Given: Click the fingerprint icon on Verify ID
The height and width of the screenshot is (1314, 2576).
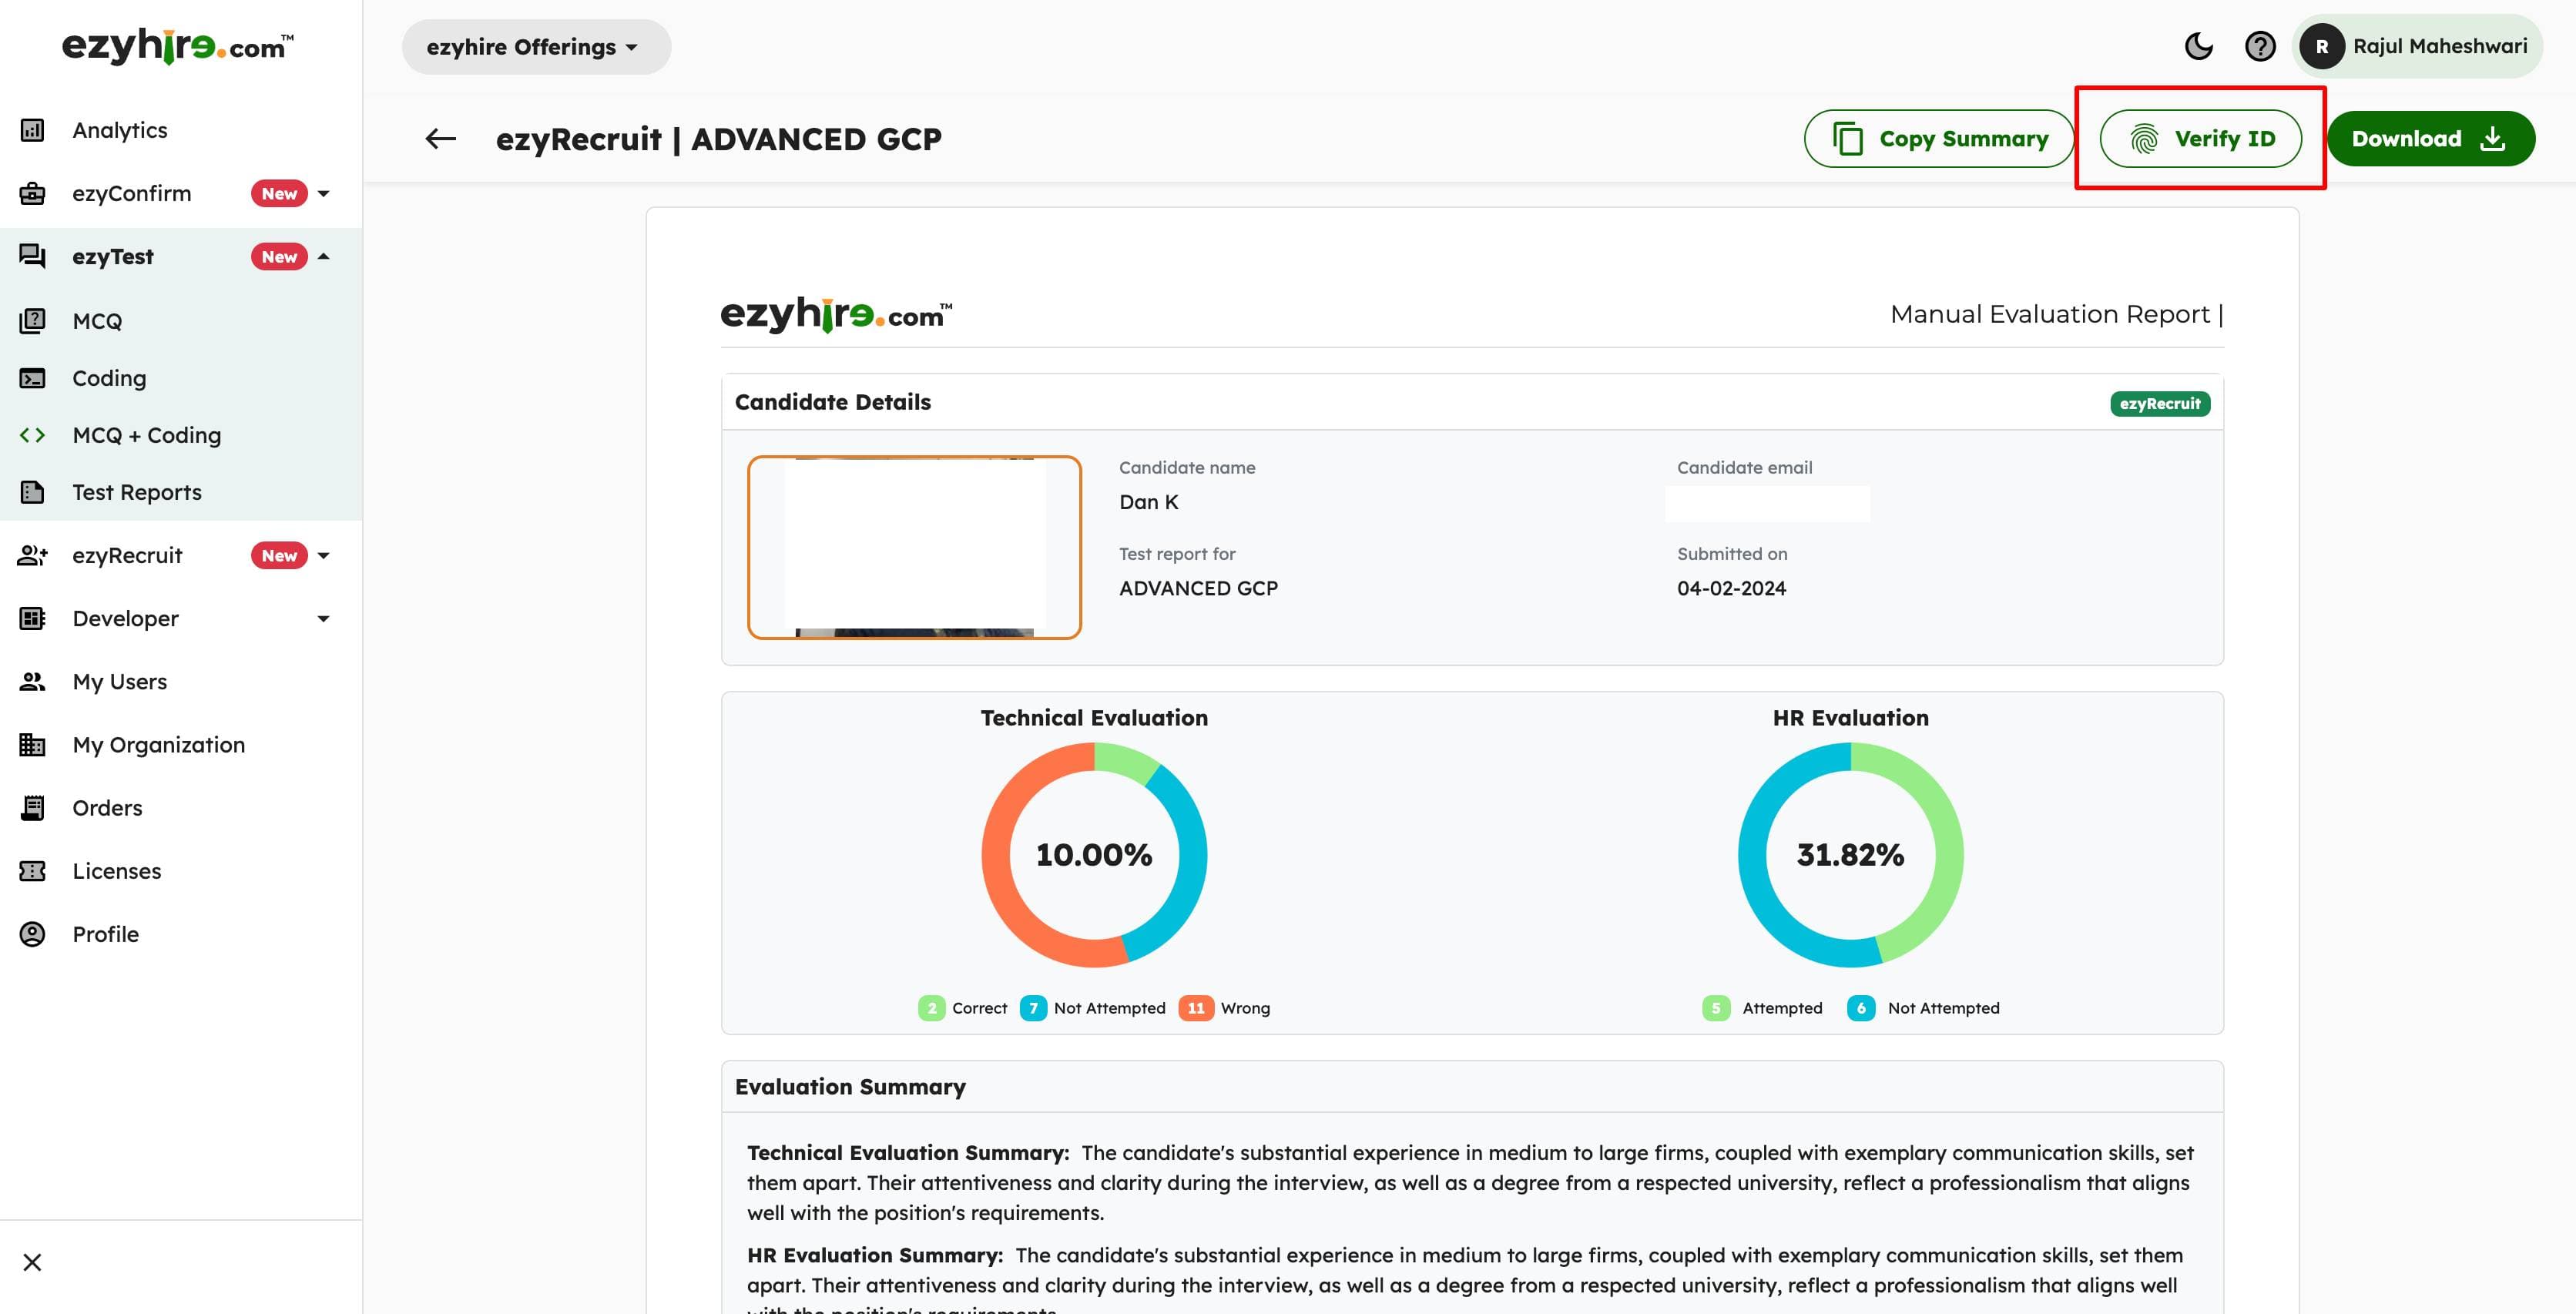Looking at the screenshot, I should [2144, 139].
